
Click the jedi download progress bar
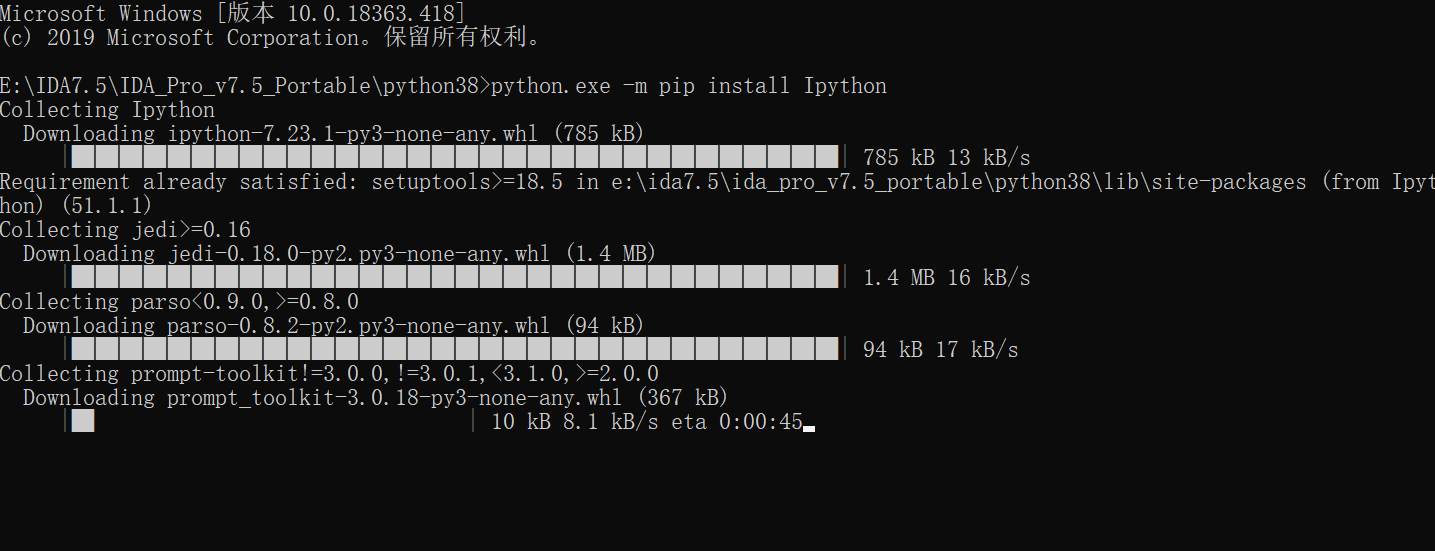[x=455, y=277]
